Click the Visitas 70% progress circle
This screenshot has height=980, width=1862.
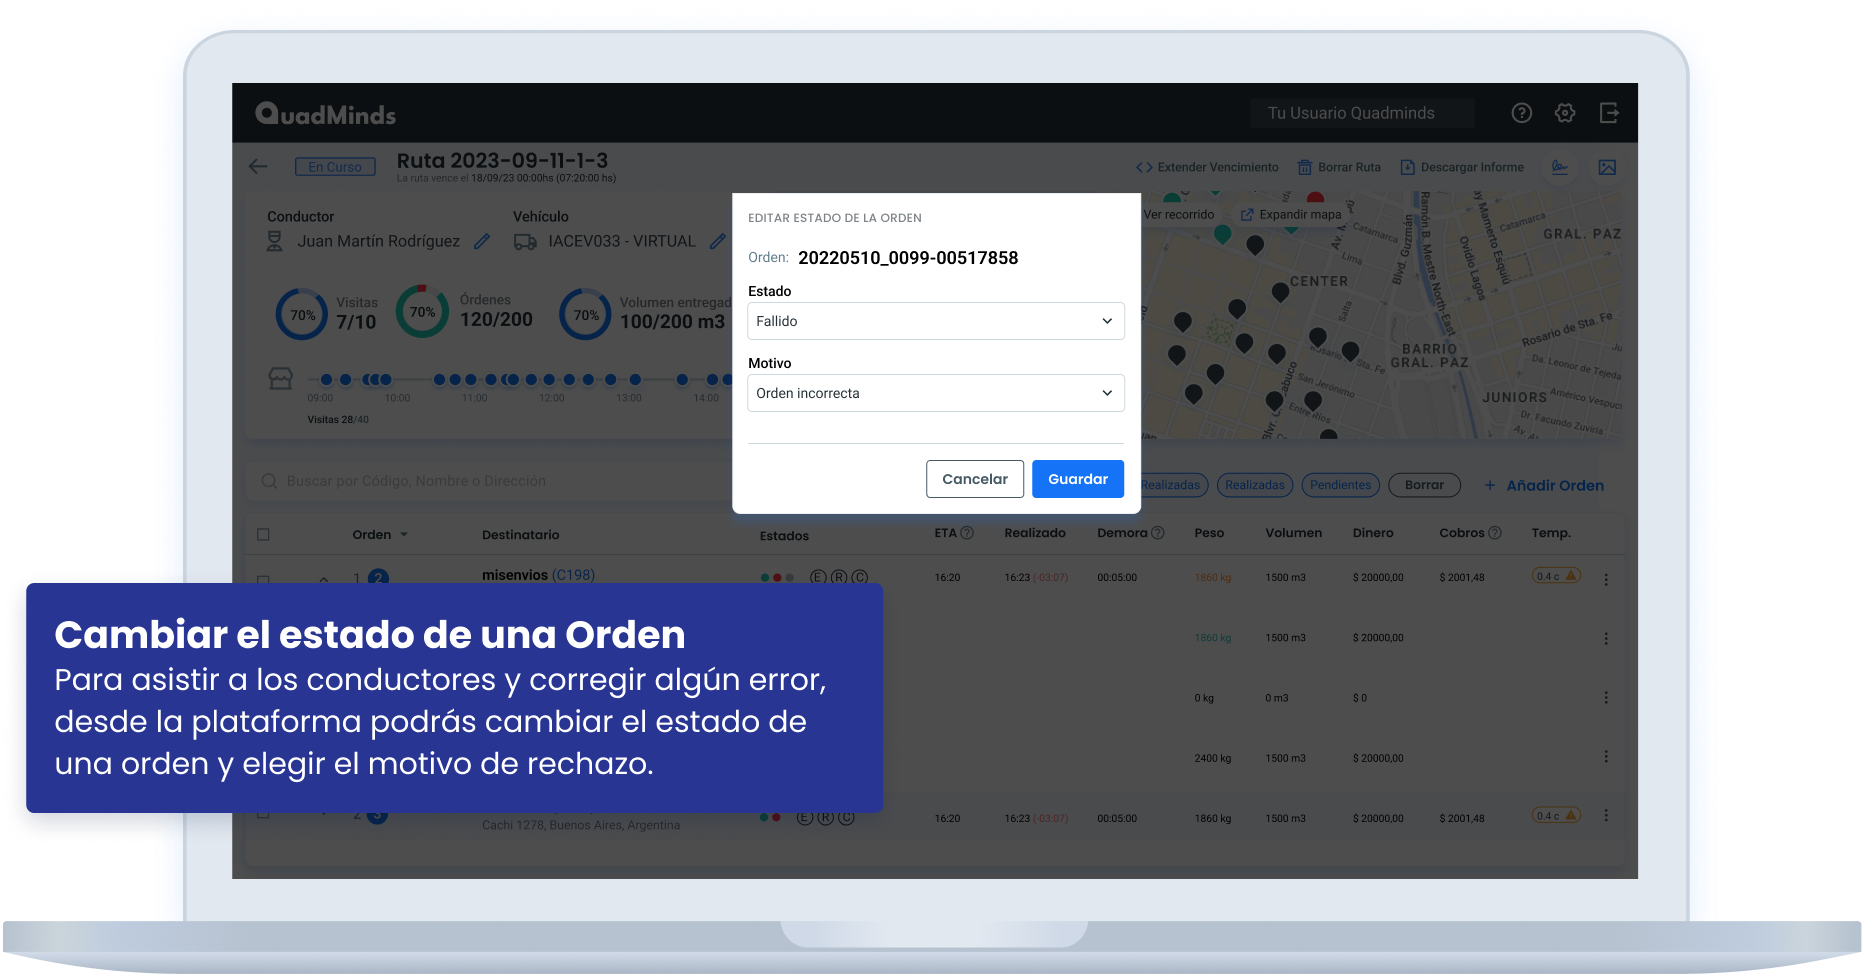click(302, 314)
